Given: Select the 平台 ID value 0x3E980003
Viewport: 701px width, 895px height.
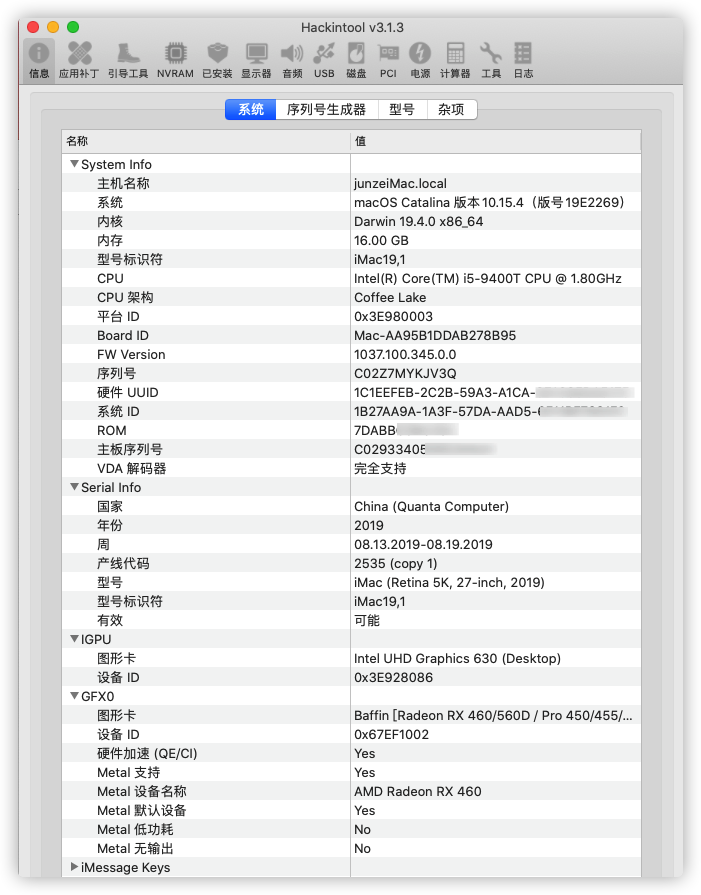Looking at the screenshot, I should click(x=393, y=316).
